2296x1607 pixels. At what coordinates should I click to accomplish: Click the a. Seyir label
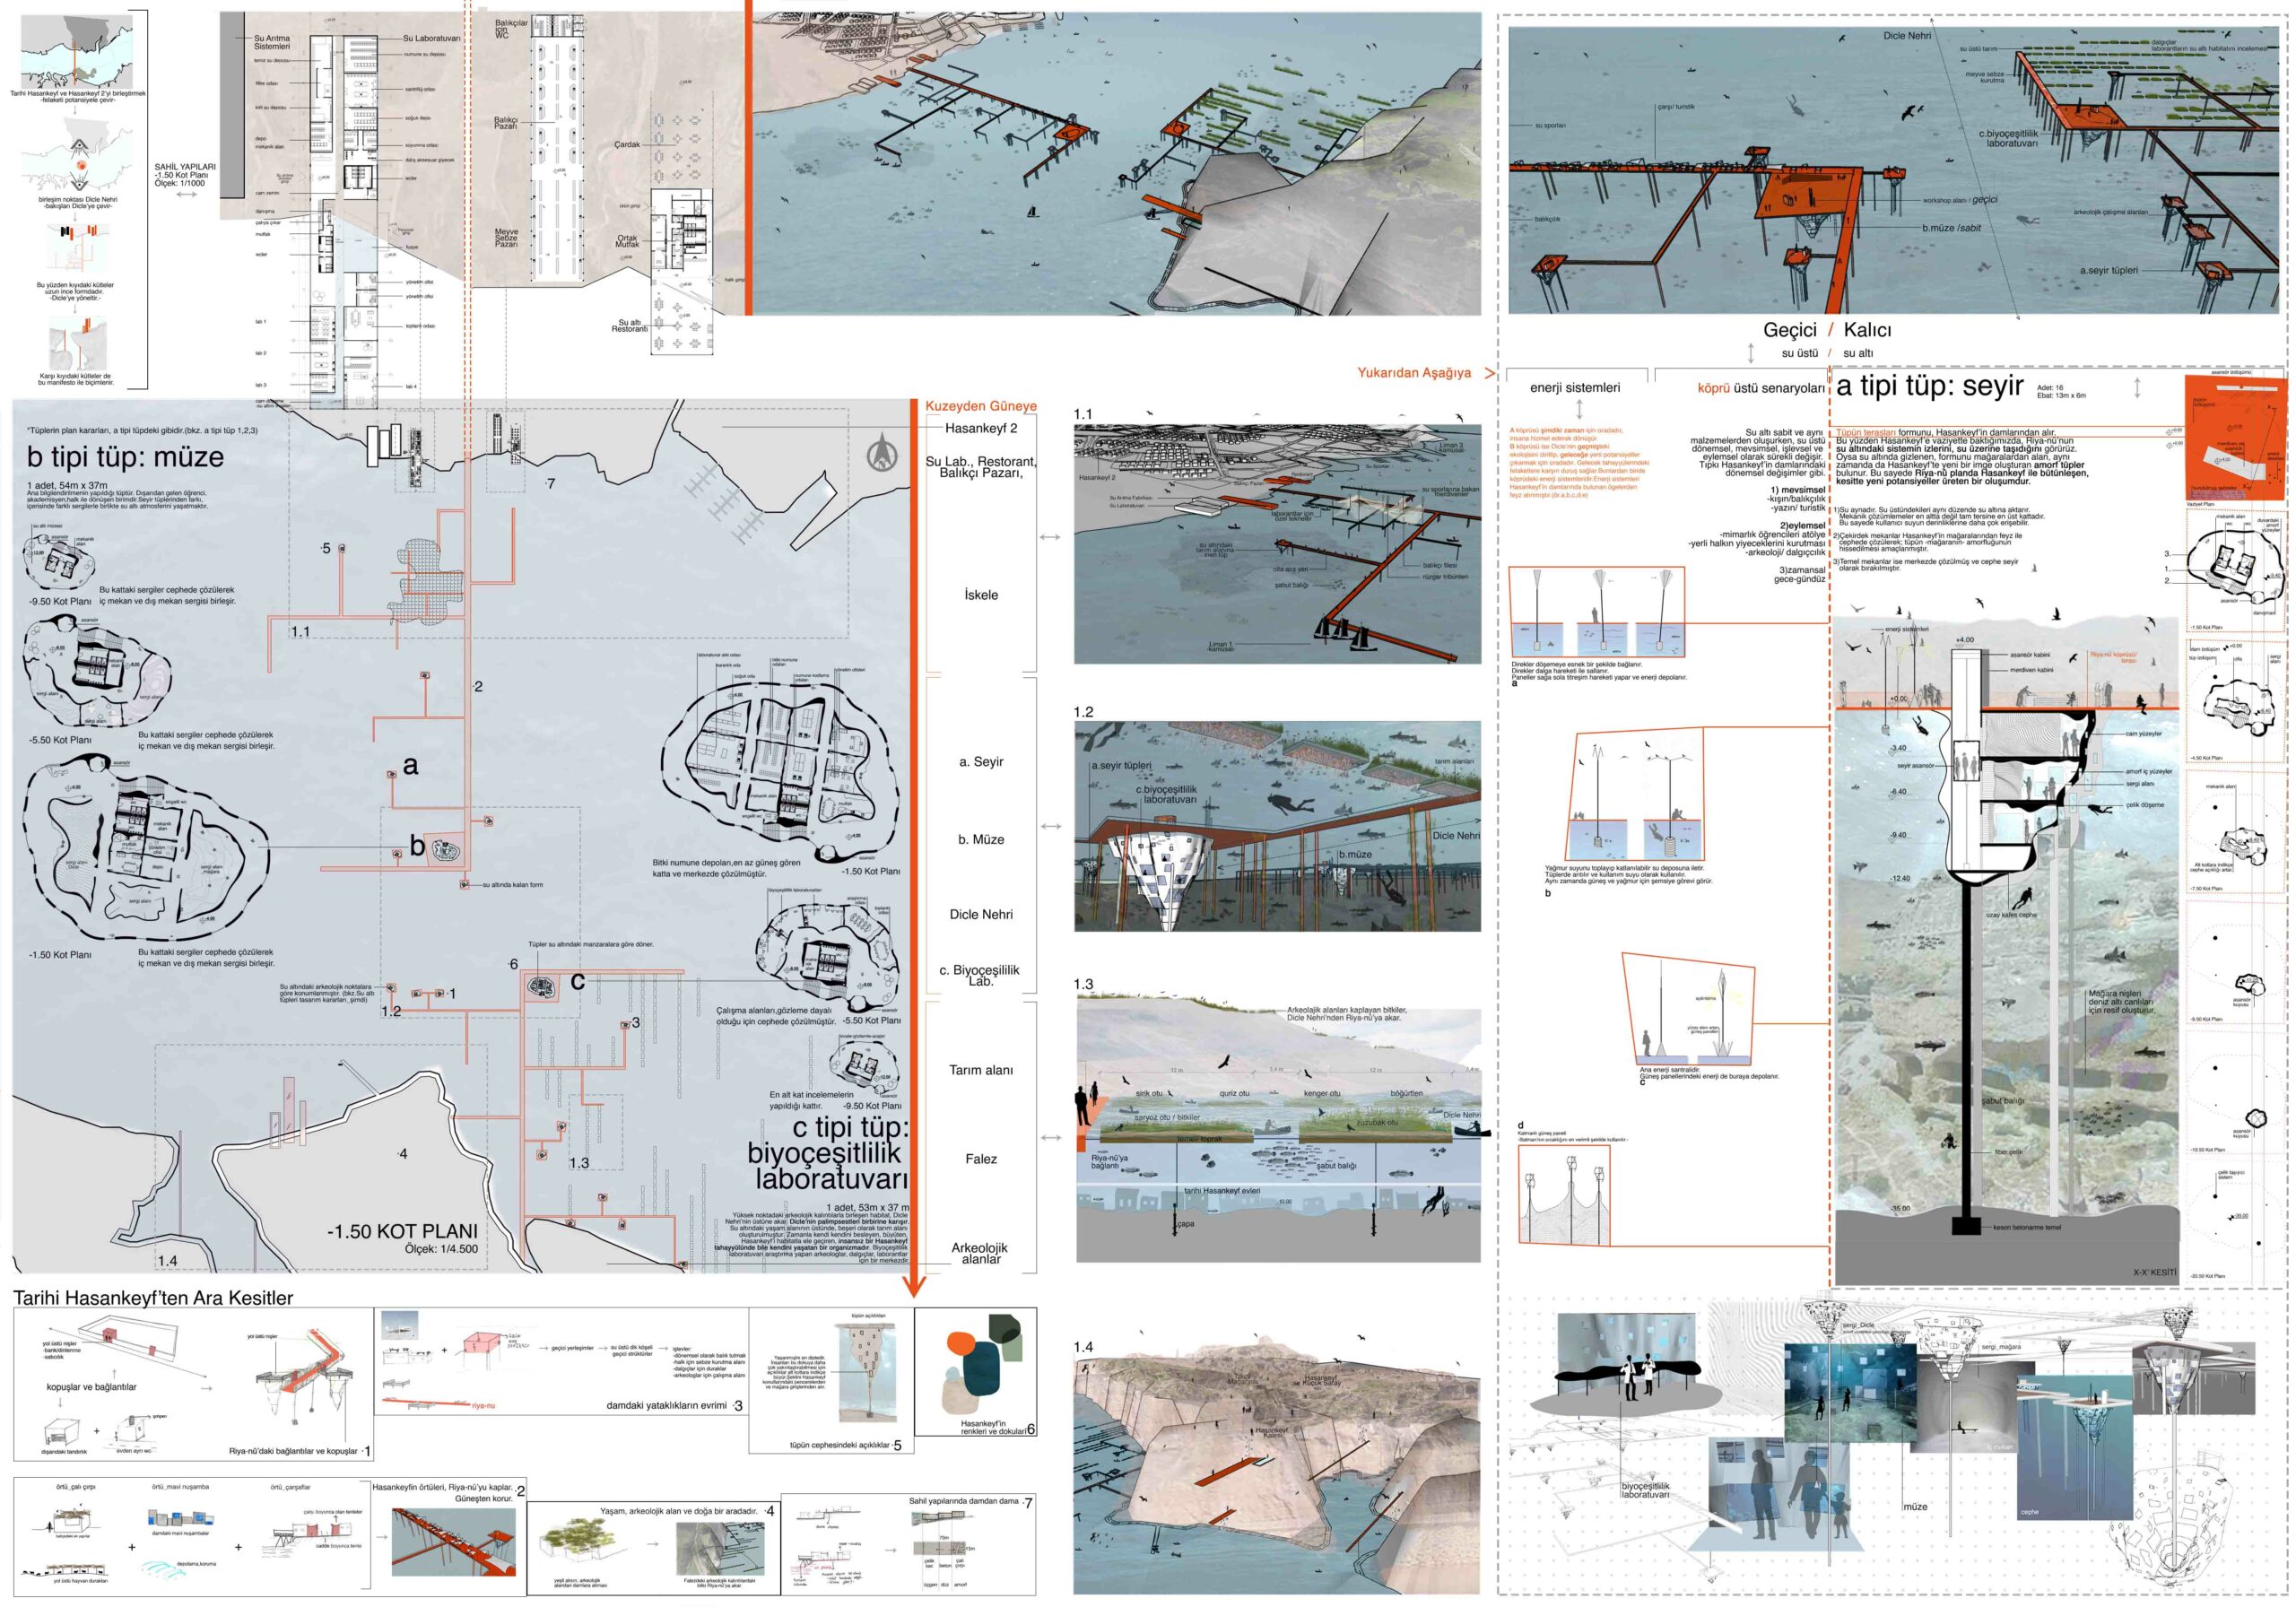tap(980, 761)
